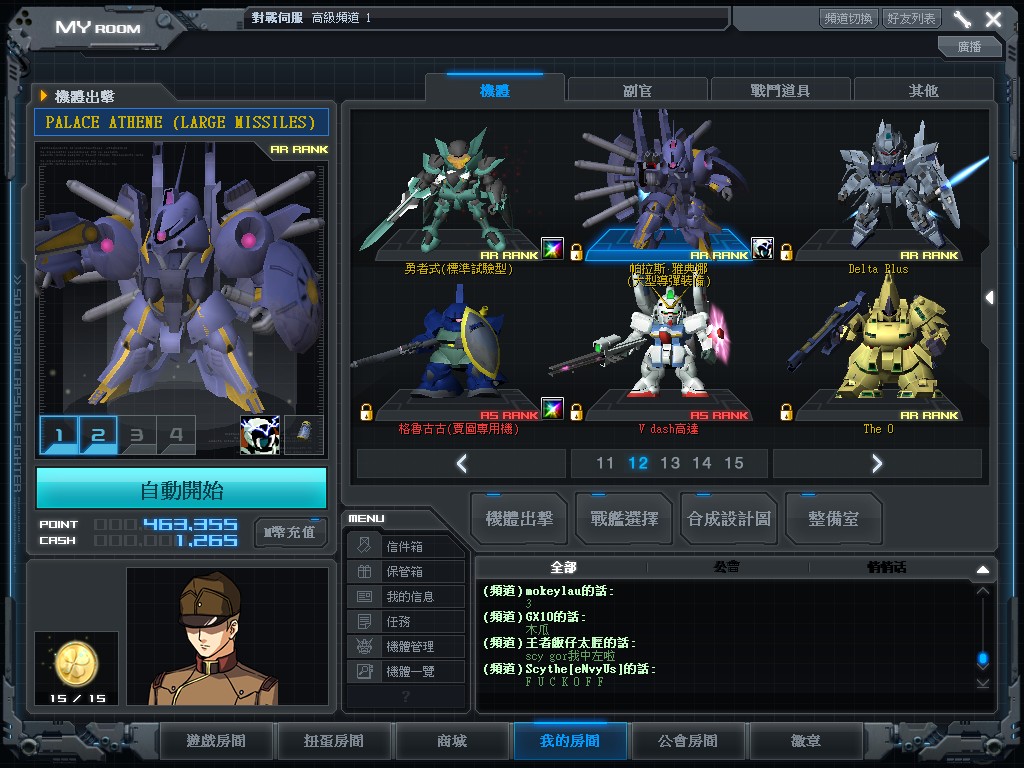Screen dimensions: 1024x768
Task: Click the rainbow cube icon on 勇者式 card
Action: pyautogui.click(x=552, y=249)
